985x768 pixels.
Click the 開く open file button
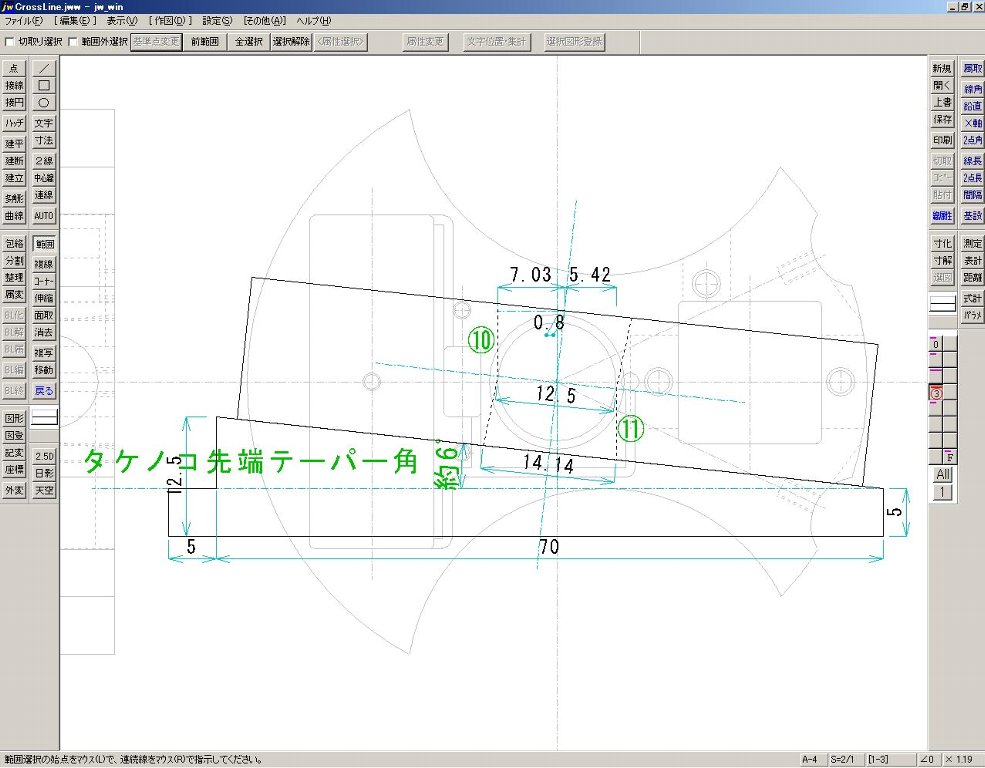click(x=942, y=85)
